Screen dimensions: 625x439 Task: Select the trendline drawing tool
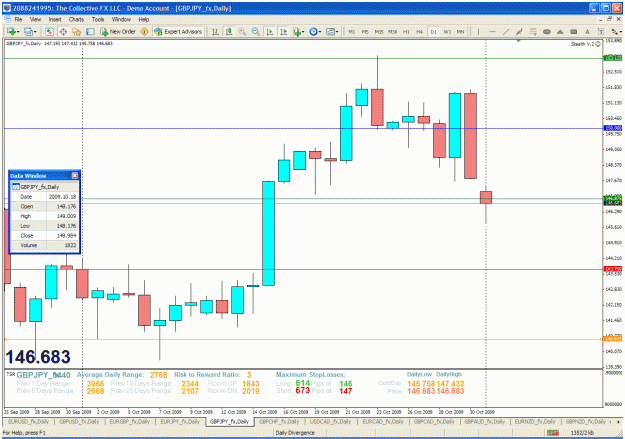click(x=506, y=31)
